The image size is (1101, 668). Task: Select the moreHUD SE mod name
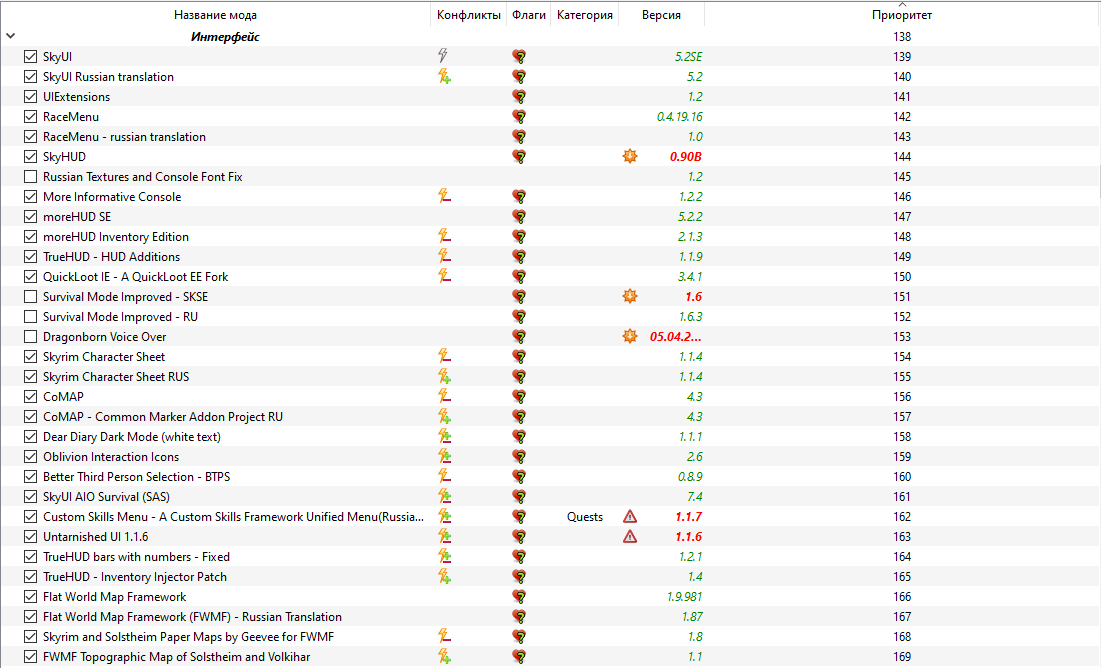[77, 216]
